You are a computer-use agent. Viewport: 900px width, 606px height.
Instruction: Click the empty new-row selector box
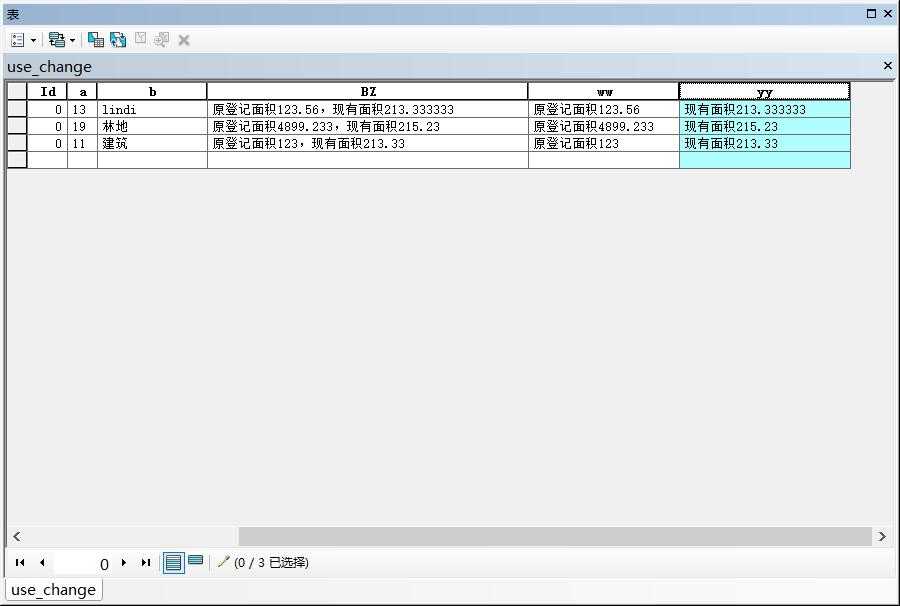(17, 160)
